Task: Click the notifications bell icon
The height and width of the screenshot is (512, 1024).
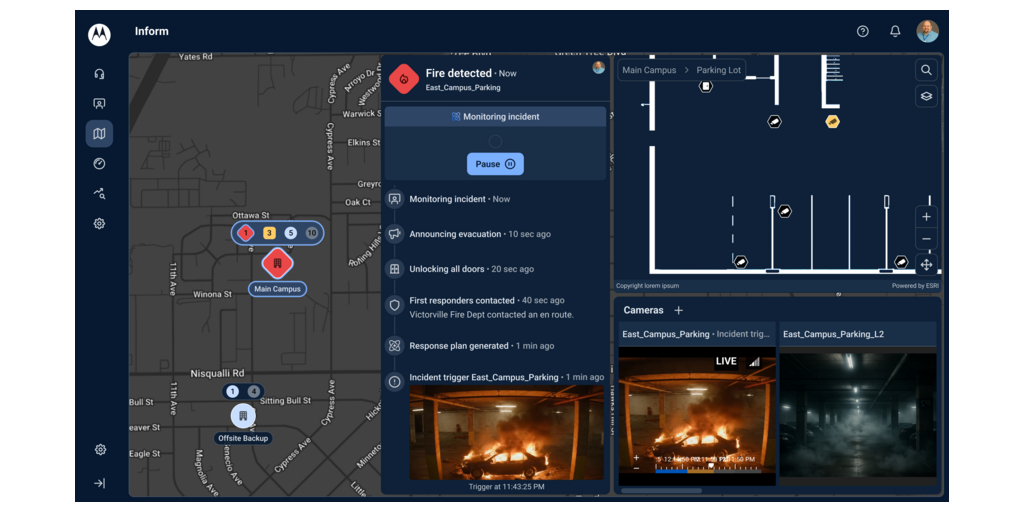Action: coord(895,31)
